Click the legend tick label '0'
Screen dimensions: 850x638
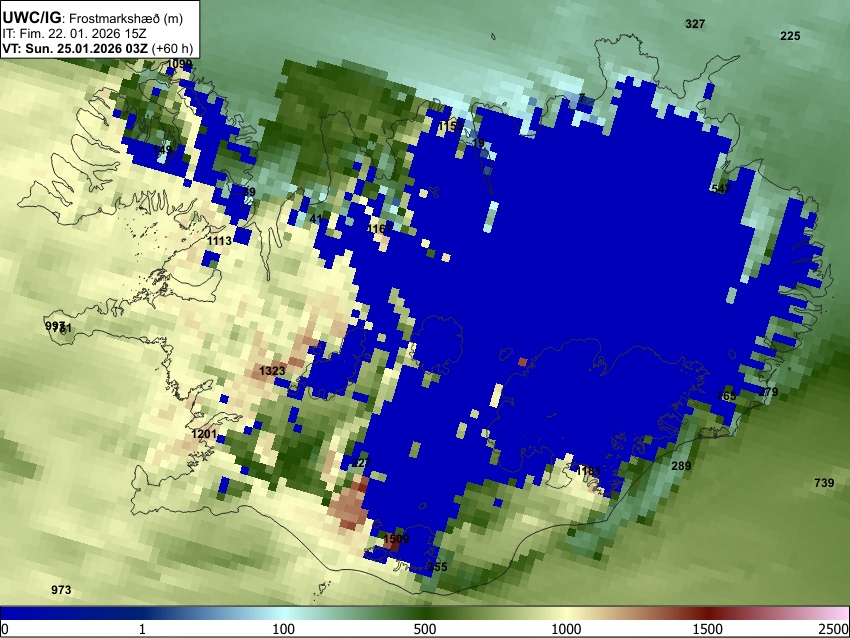5,629
